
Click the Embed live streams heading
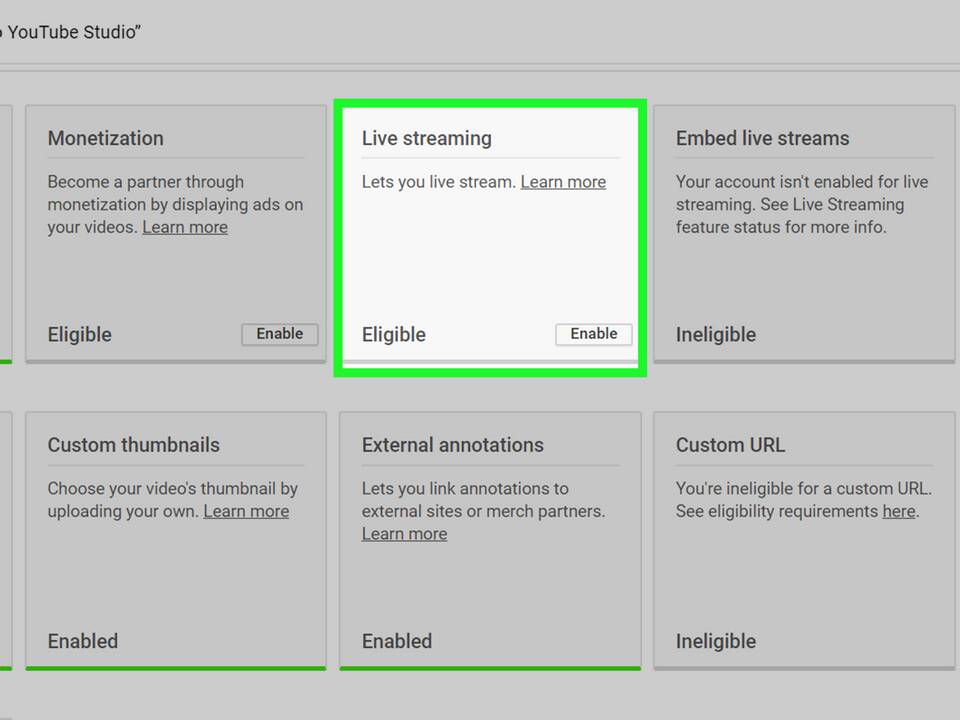762,138
